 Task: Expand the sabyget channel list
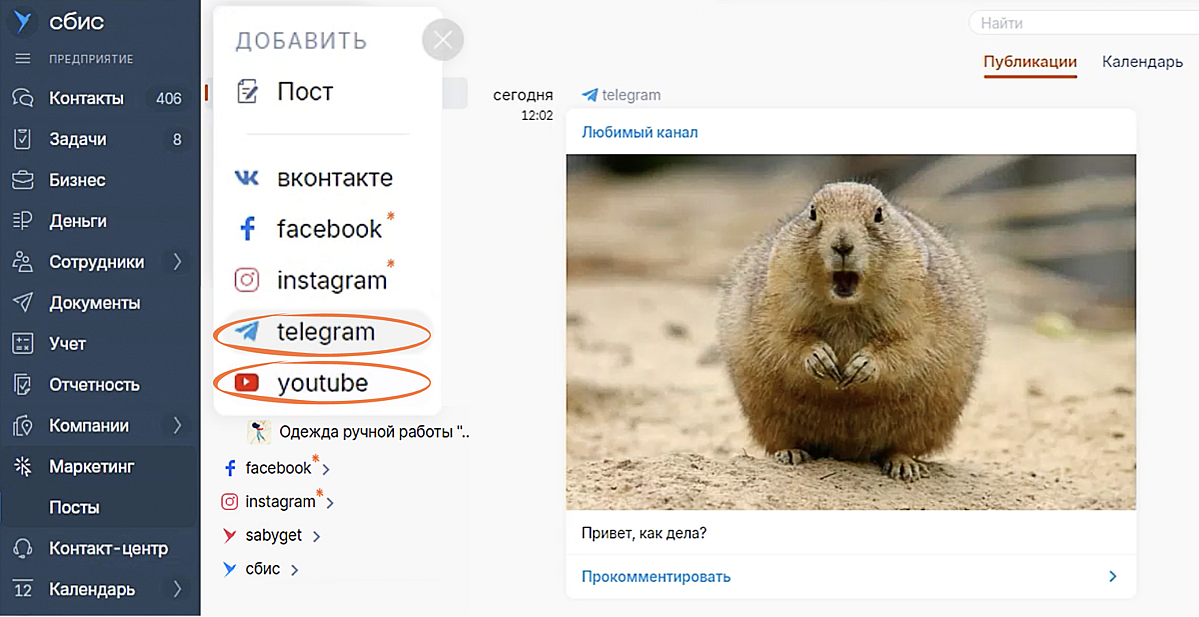[x=316, y=536]
